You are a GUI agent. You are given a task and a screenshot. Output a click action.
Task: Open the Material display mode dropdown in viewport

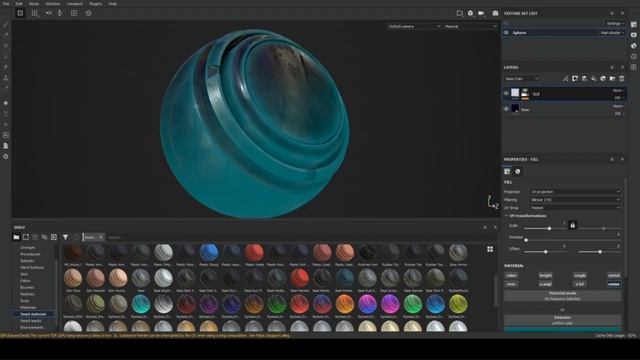(x=471, y=26)
